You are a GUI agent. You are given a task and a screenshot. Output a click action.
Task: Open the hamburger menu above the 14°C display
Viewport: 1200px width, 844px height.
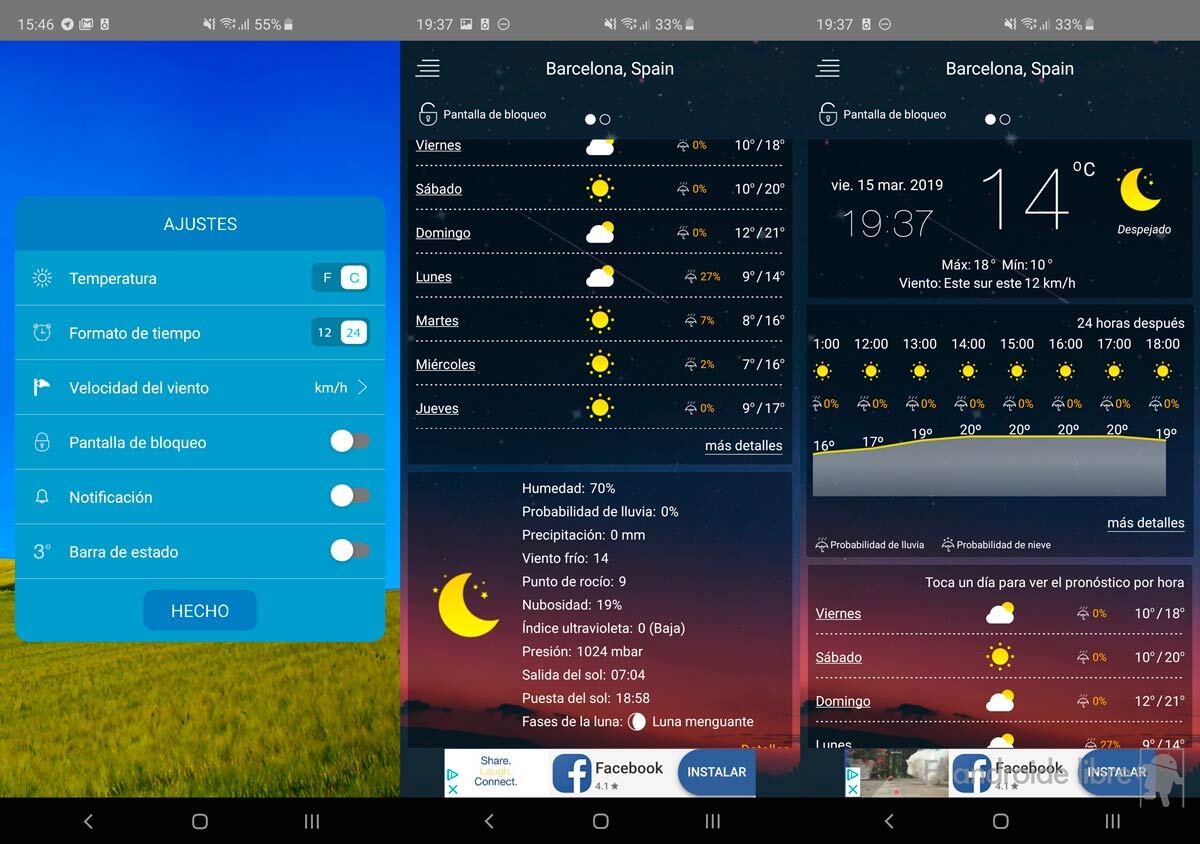[828, 68]
